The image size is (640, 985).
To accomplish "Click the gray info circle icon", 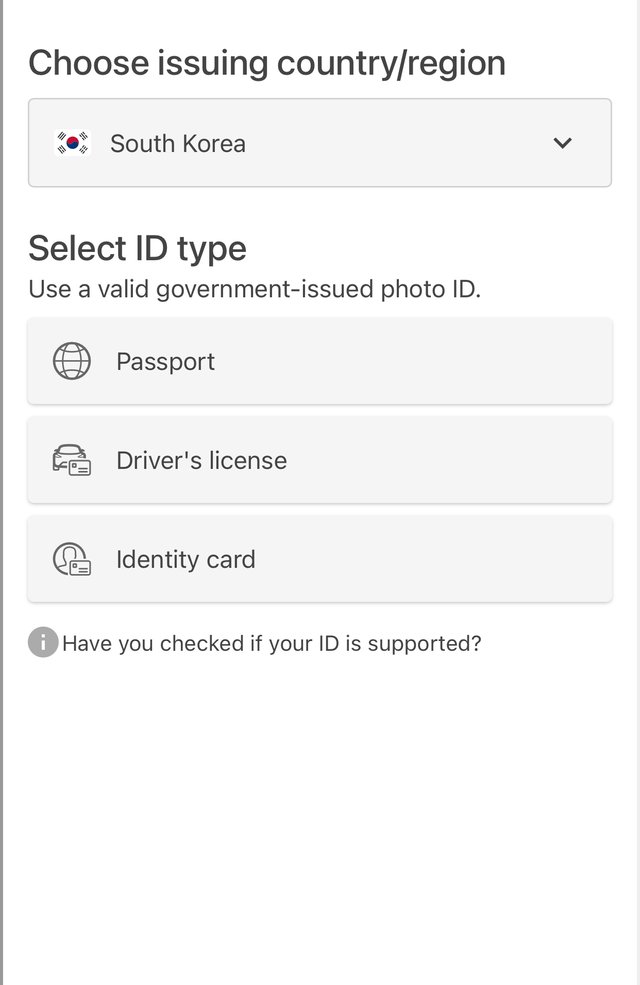I will (x=43, y=642).
